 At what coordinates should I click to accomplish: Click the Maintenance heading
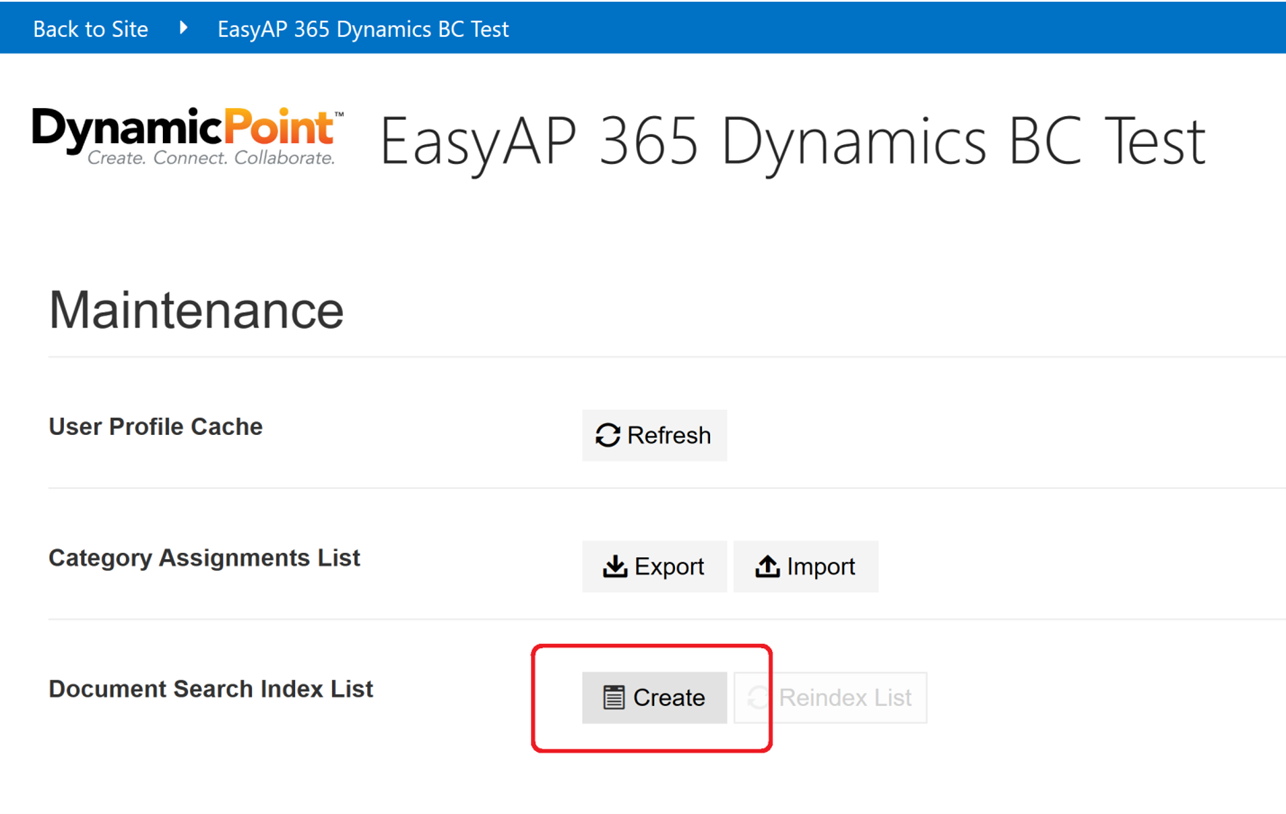pyautogui.click(x=196, y=310)
